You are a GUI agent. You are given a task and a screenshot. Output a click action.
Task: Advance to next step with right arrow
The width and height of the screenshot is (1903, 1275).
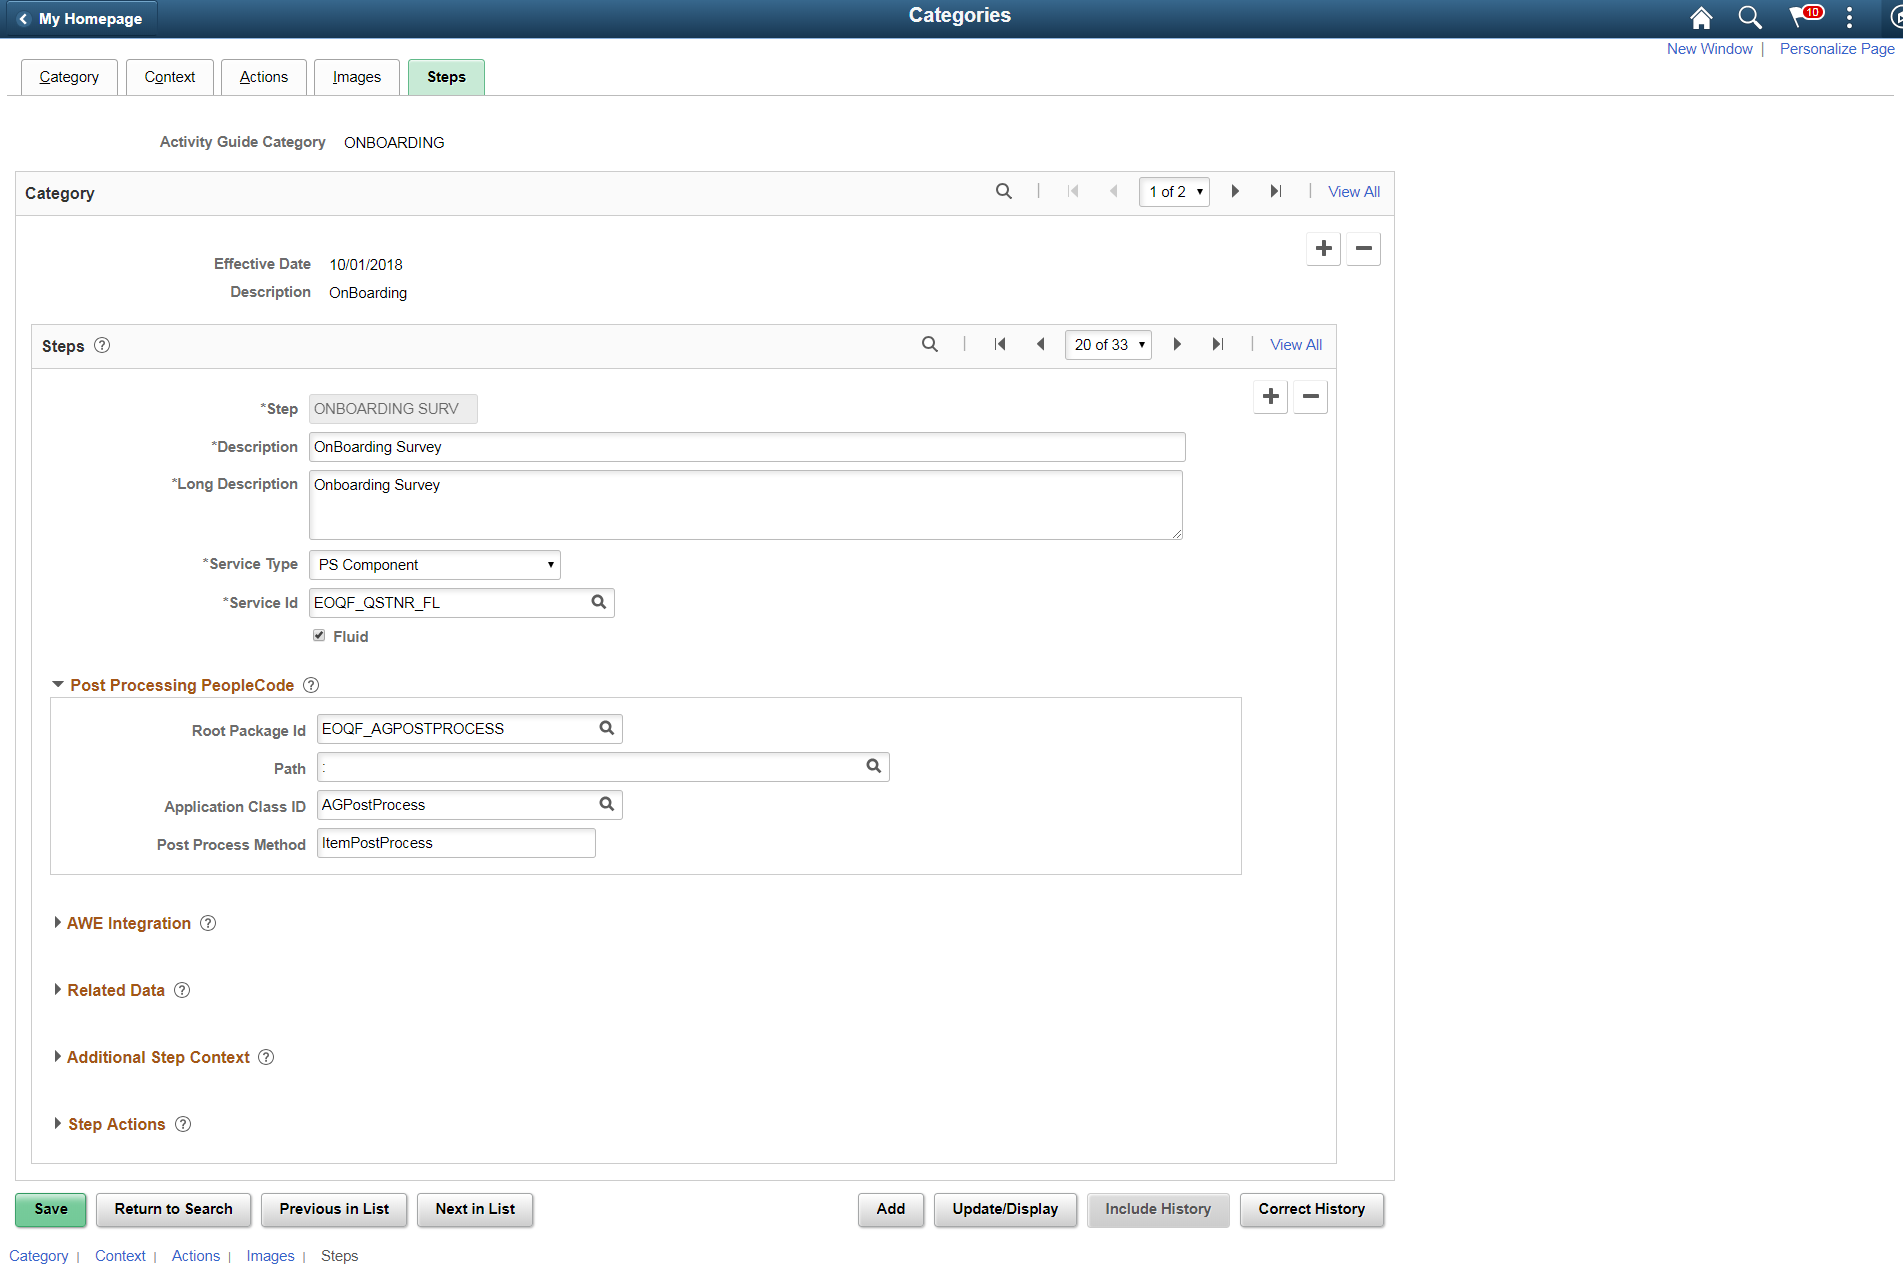pos(1177,344)
